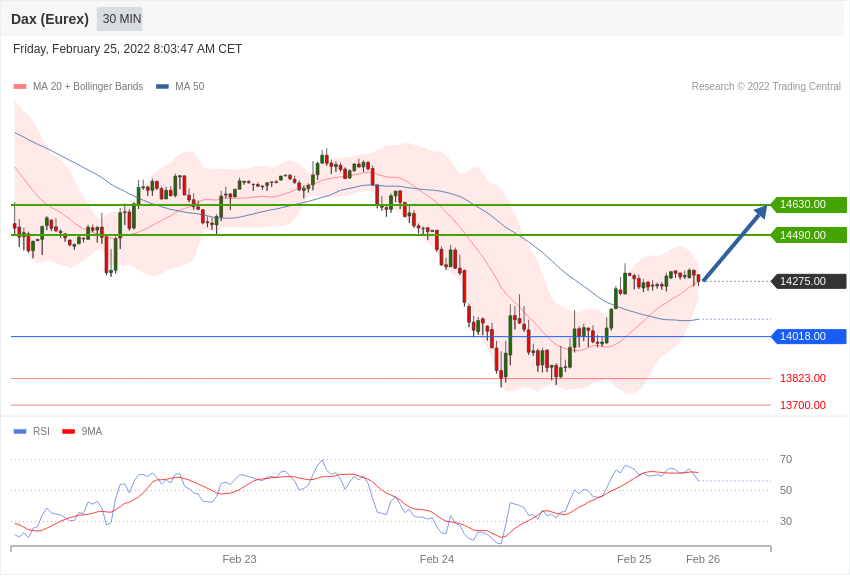
Task: Select the 14630.00 green resistance price tag
Action: coord(808,205)
